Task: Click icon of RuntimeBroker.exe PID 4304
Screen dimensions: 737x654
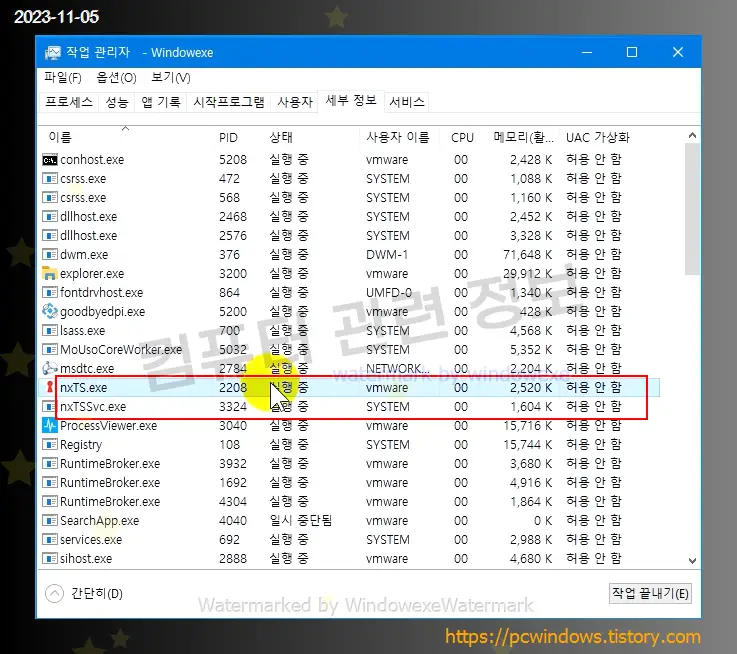Action: click(x=50, y=502)
